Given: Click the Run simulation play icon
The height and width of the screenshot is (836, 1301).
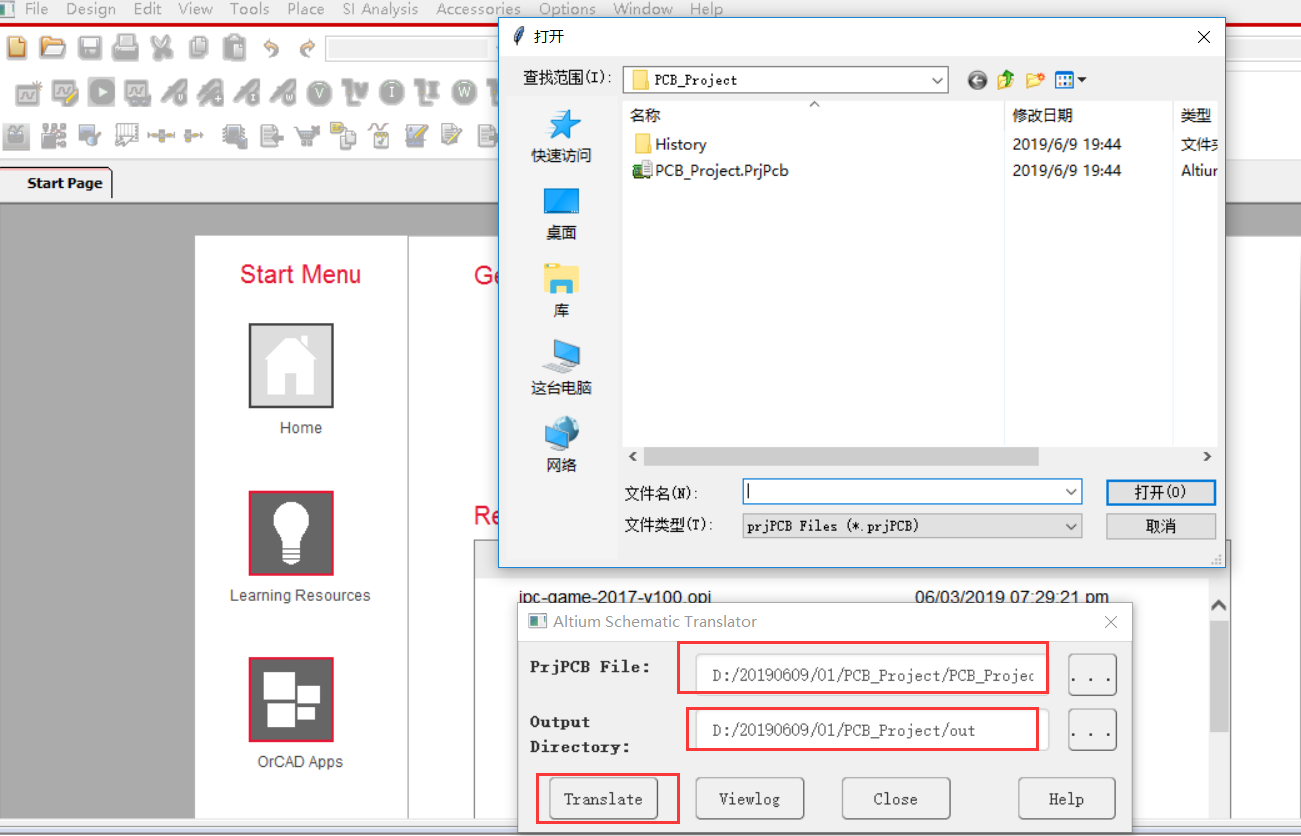Looking at the screenshot, I should pos(101,92).
